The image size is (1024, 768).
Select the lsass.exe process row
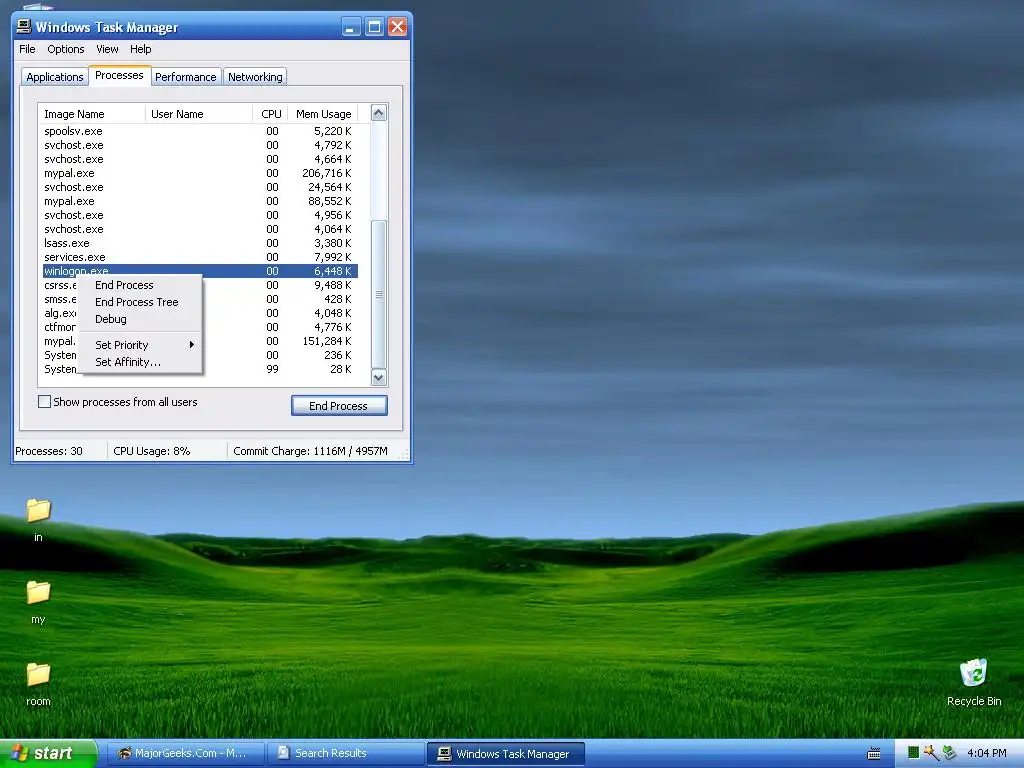tap(200, 243)
